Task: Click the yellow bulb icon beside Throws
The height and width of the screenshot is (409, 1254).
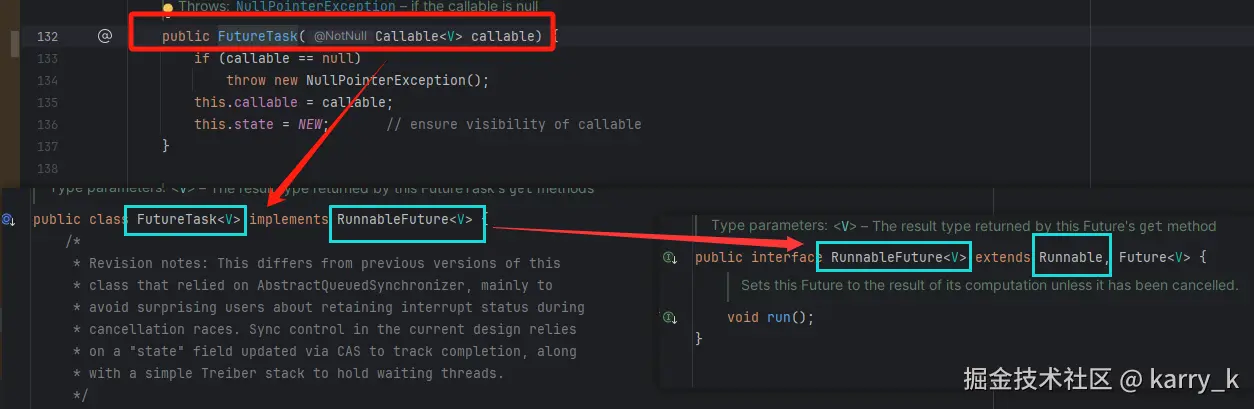Action: [x=168, y=6]
